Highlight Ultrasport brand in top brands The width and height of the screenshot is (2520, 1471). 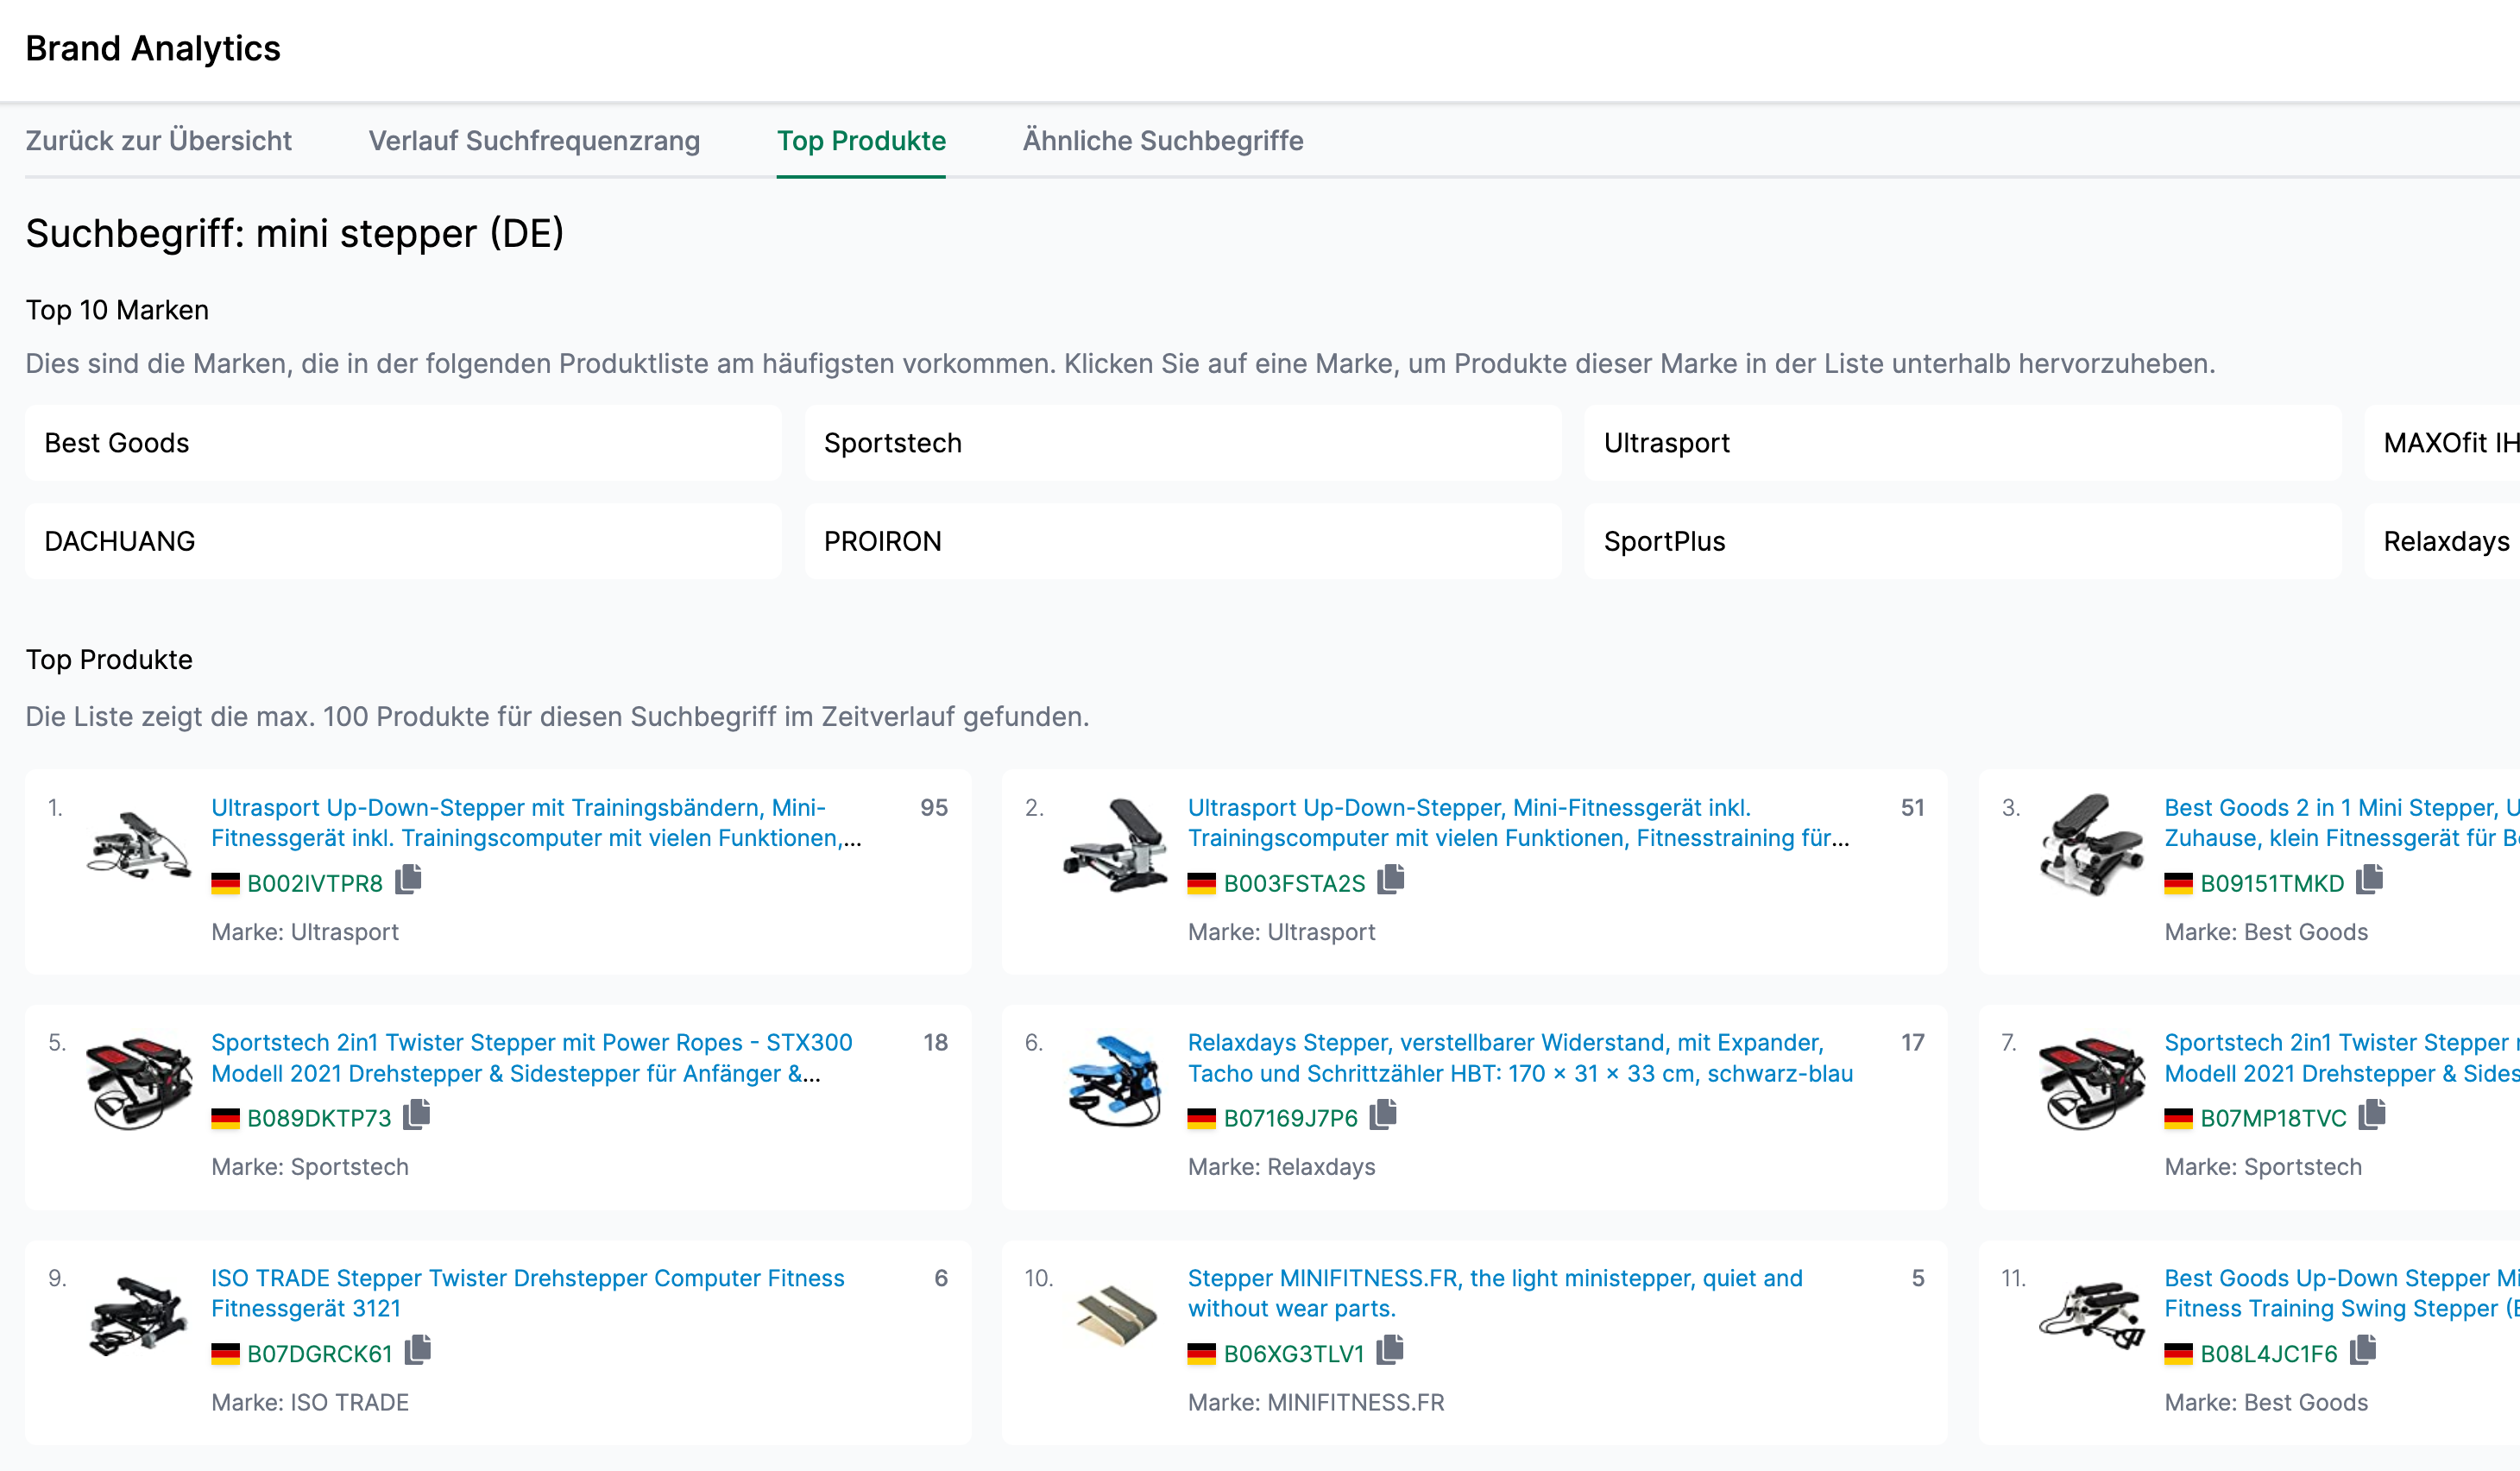pos(1963,443)
